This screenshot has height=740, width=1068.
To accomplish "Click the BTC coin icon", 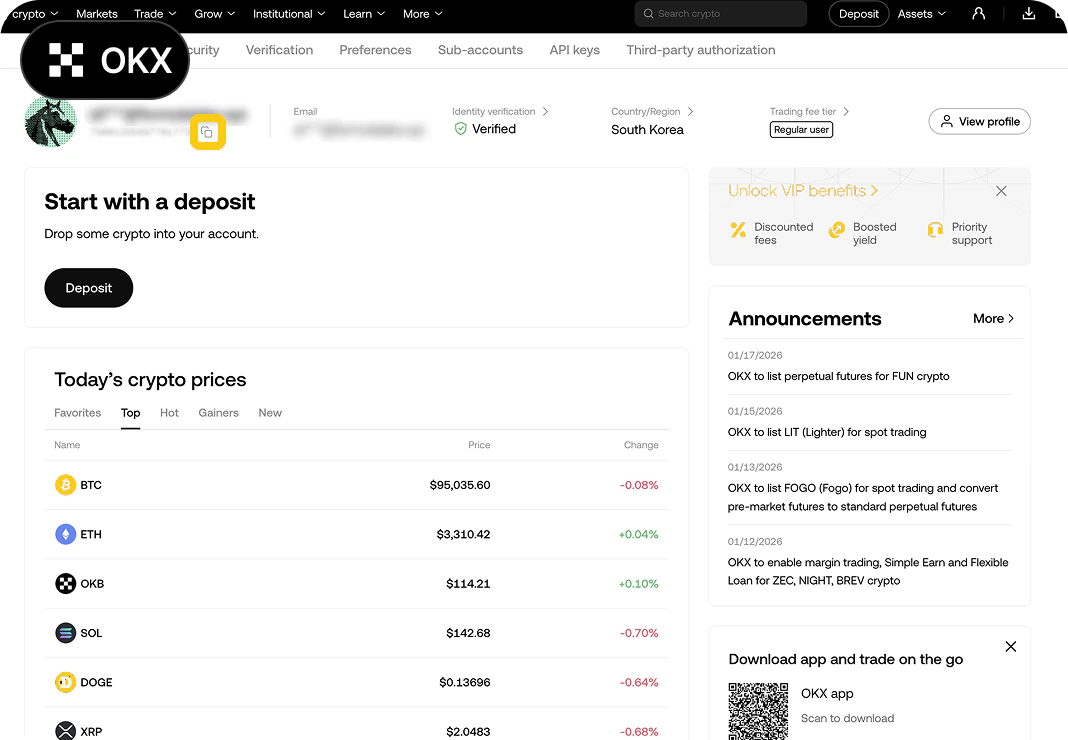I will tap(65, 485).
